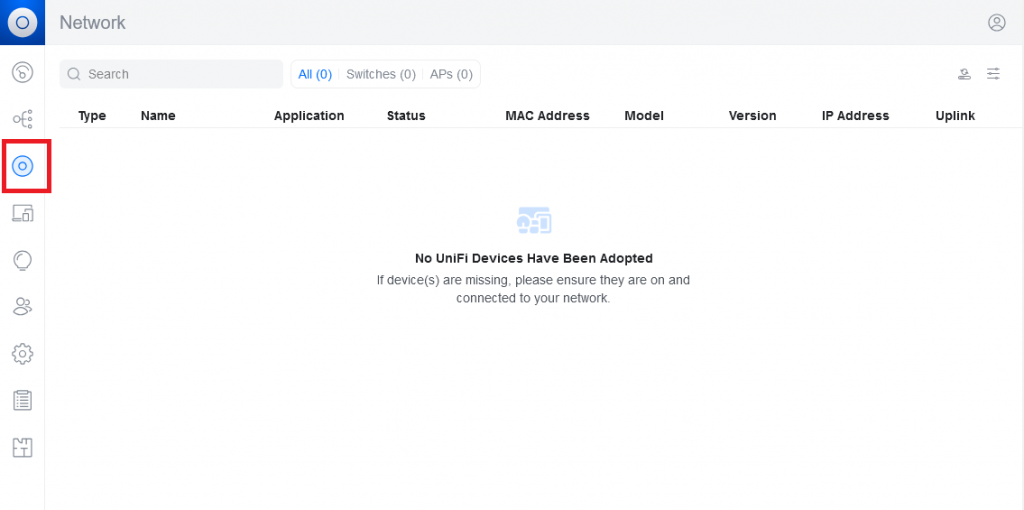The width and height of the screenshot is (1024, 510).
Task: Select the Switches (0) filter tab
Action: pos(381,74)
